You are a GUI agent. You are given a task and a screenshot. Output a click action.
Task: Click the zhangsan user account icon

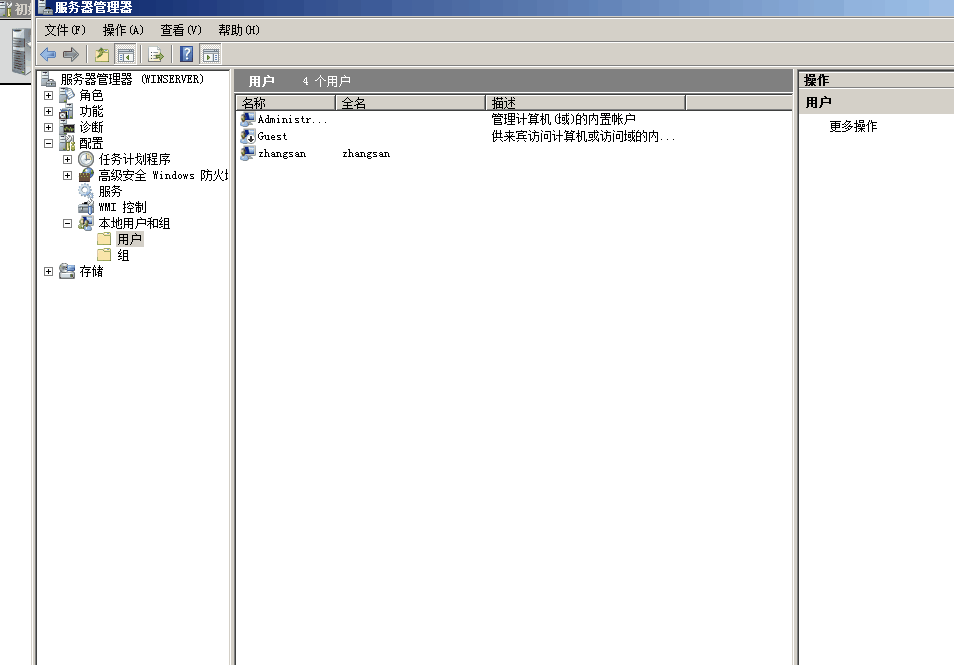(x=248, y=153)
